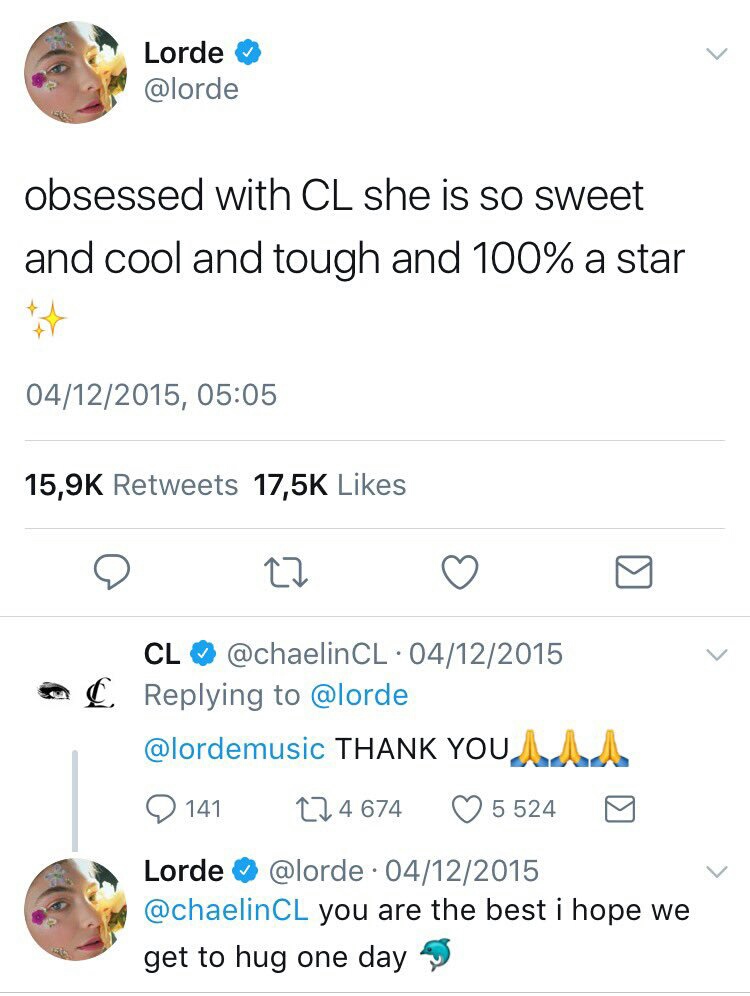Like CL's reply with 5 524 likes
The width and height of the screenshot is (750, 996).
point(467,808)
